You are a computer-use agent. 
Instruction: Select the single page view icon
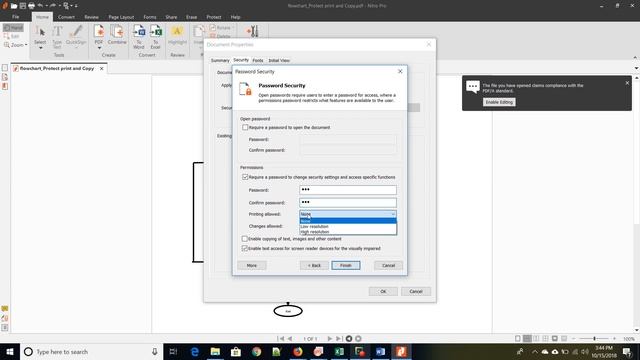coord(518,338)
